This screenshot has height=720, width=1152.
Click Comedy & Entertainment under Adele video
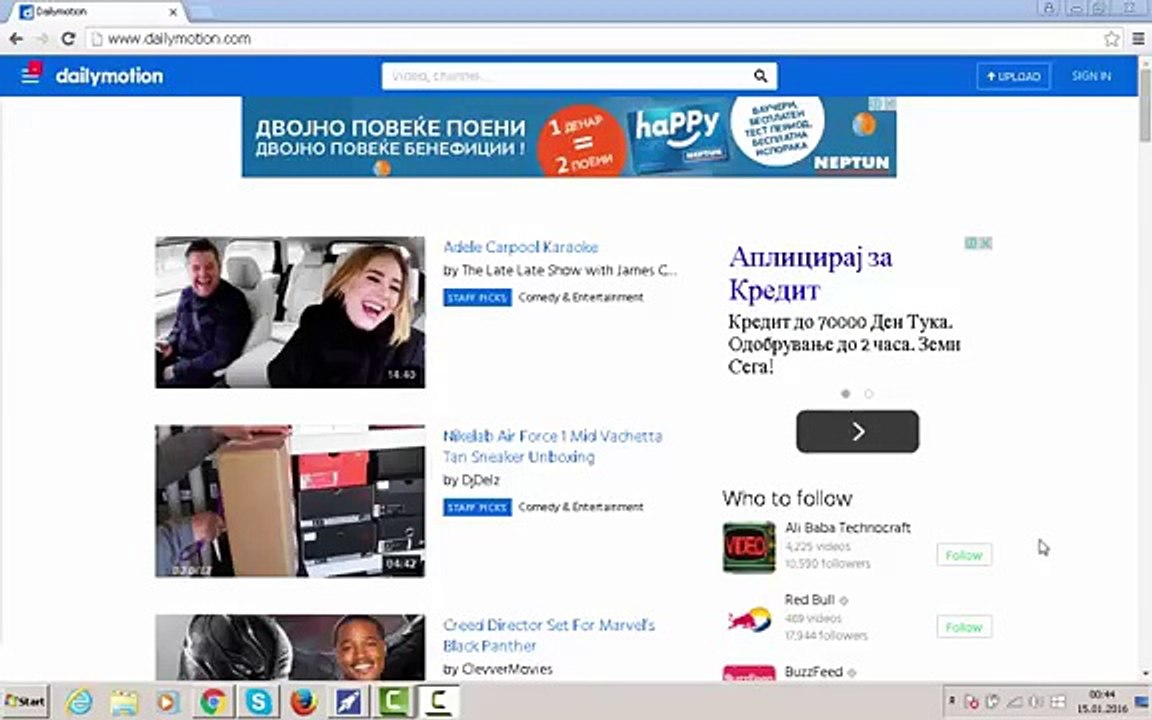click(x=580, y=298)
